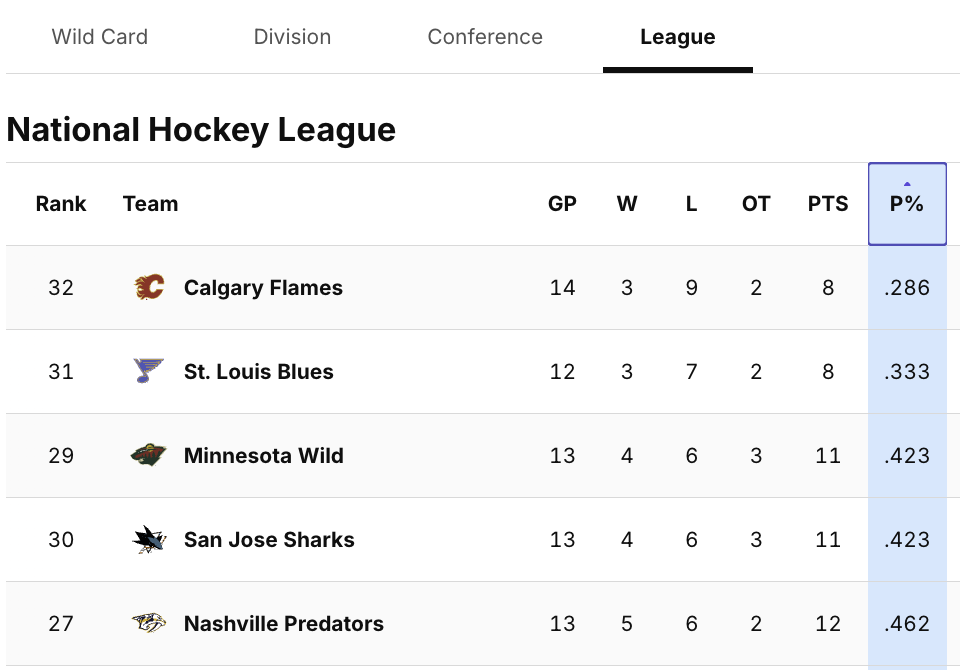The width and height of the screenshot is (960, 670).
Task: Select the Conference tab
Action: pos(485,37)
